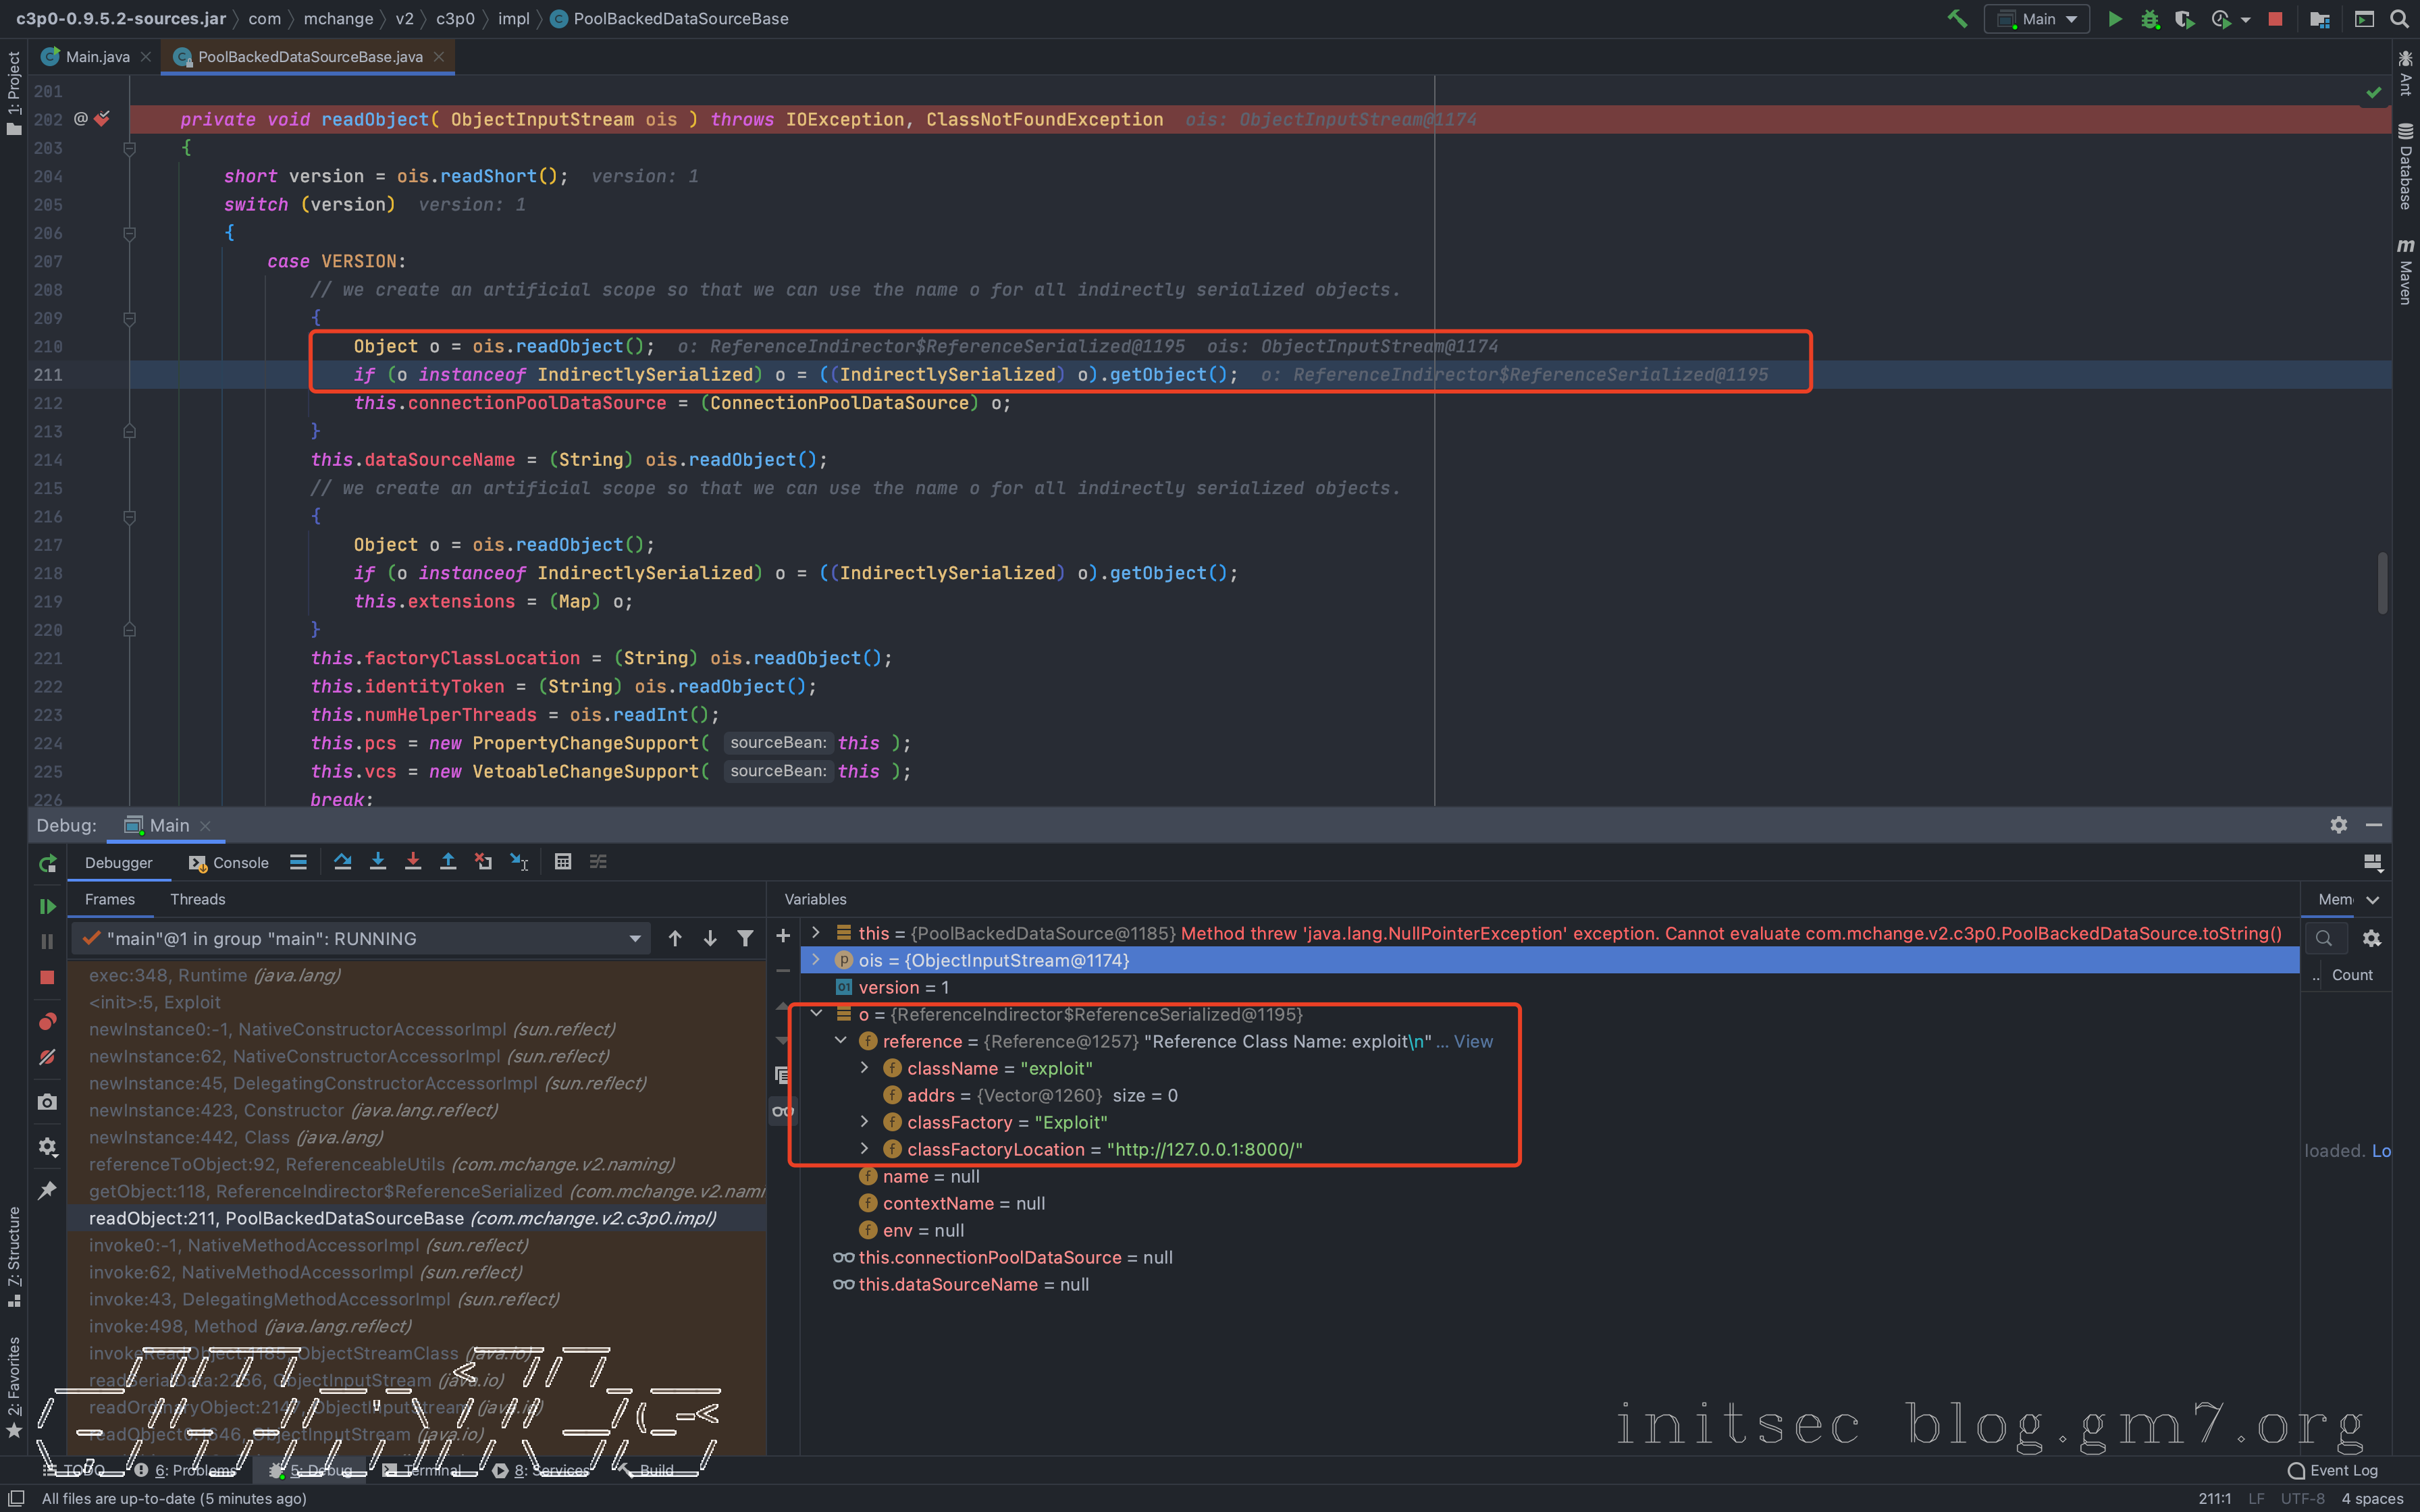
Task: Click Step Out debugger icon
Action: click(x=448, y=862)
